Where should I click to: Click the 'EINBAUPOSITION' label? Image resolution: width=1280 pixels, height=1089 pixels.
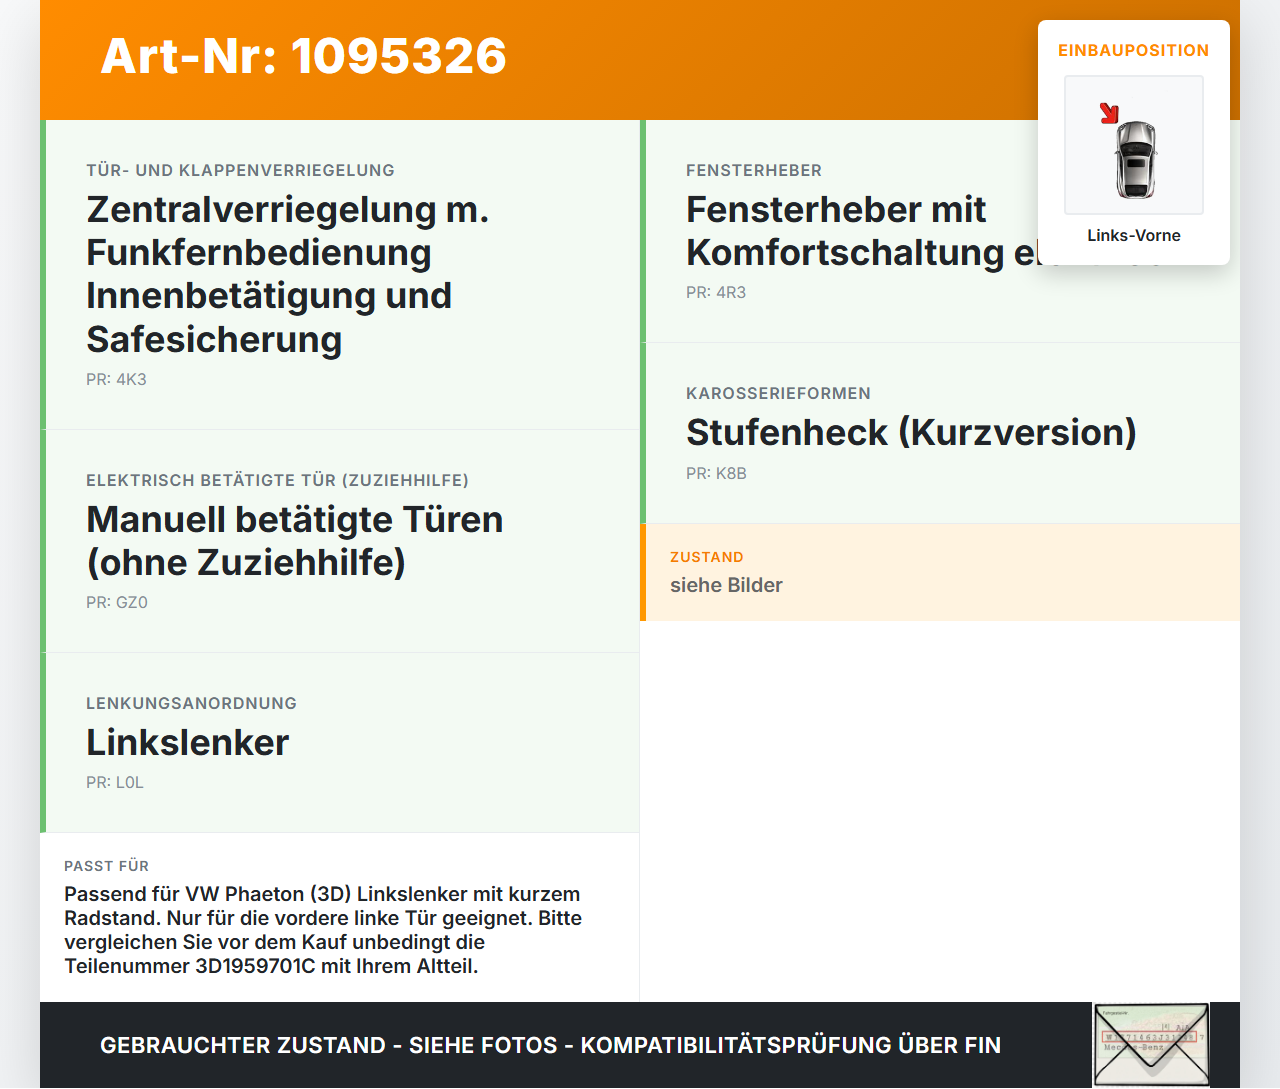point(1134,50)
